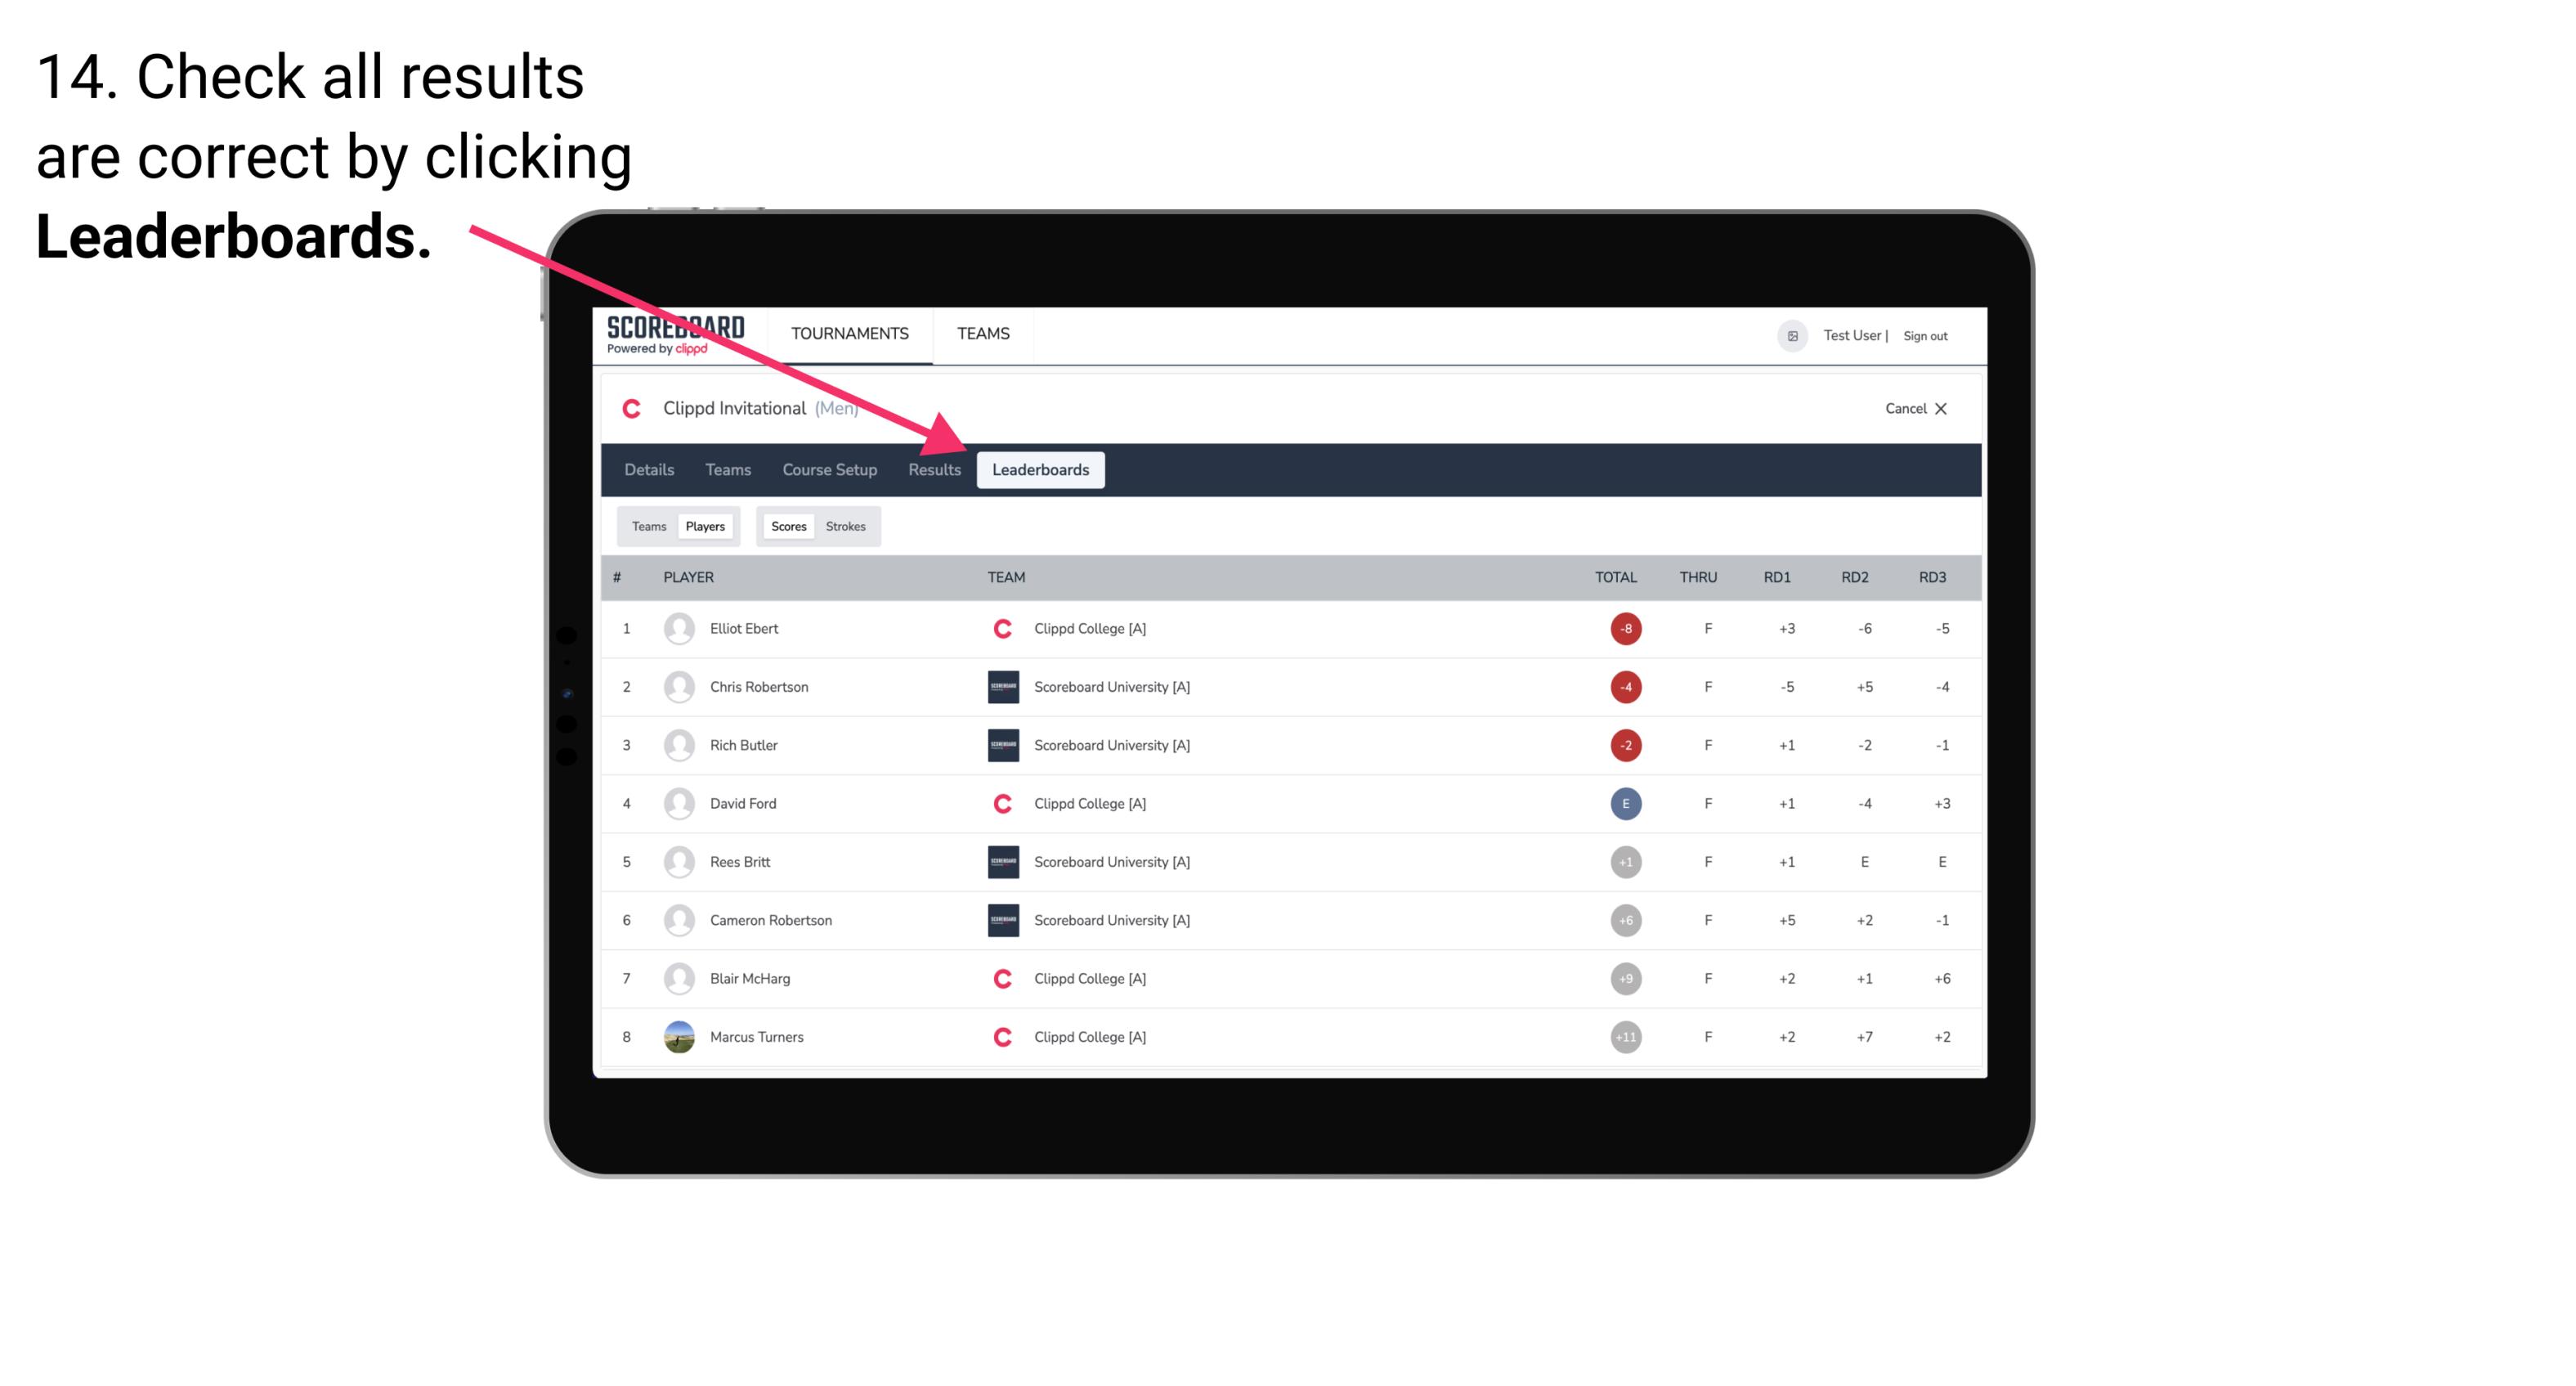Toggle the Scores filter button

pos(788,526)
